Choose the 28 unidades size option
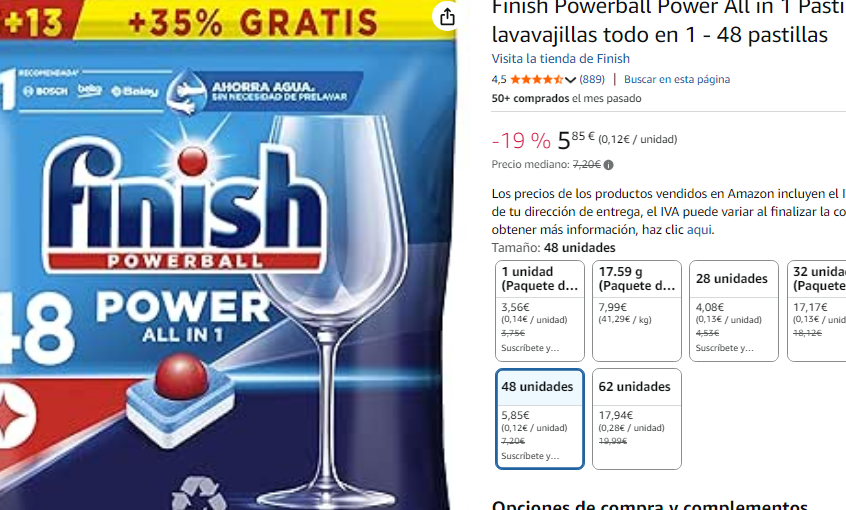Image resolution: width=846 pixels, height=510 pixels. pos(734,311)
